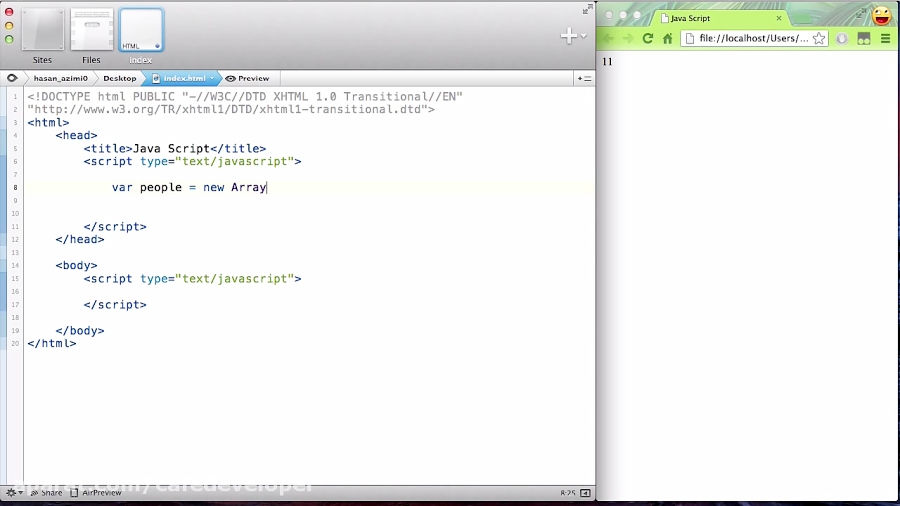900x506 pixels.
Task: Toggle AirPreview in status bar
Action: tap(96, 493)
